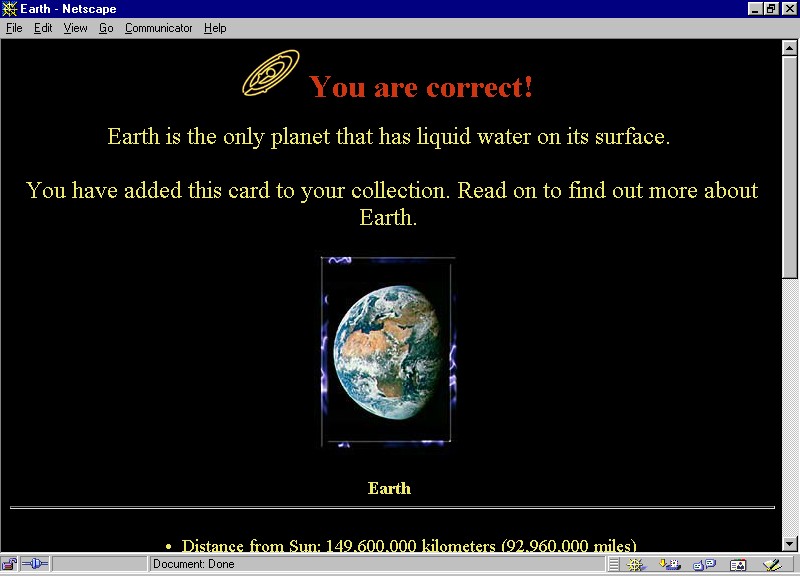Click the solar system orbit logo
This screenshot has height=576, width=800.
tap(271, 74)
